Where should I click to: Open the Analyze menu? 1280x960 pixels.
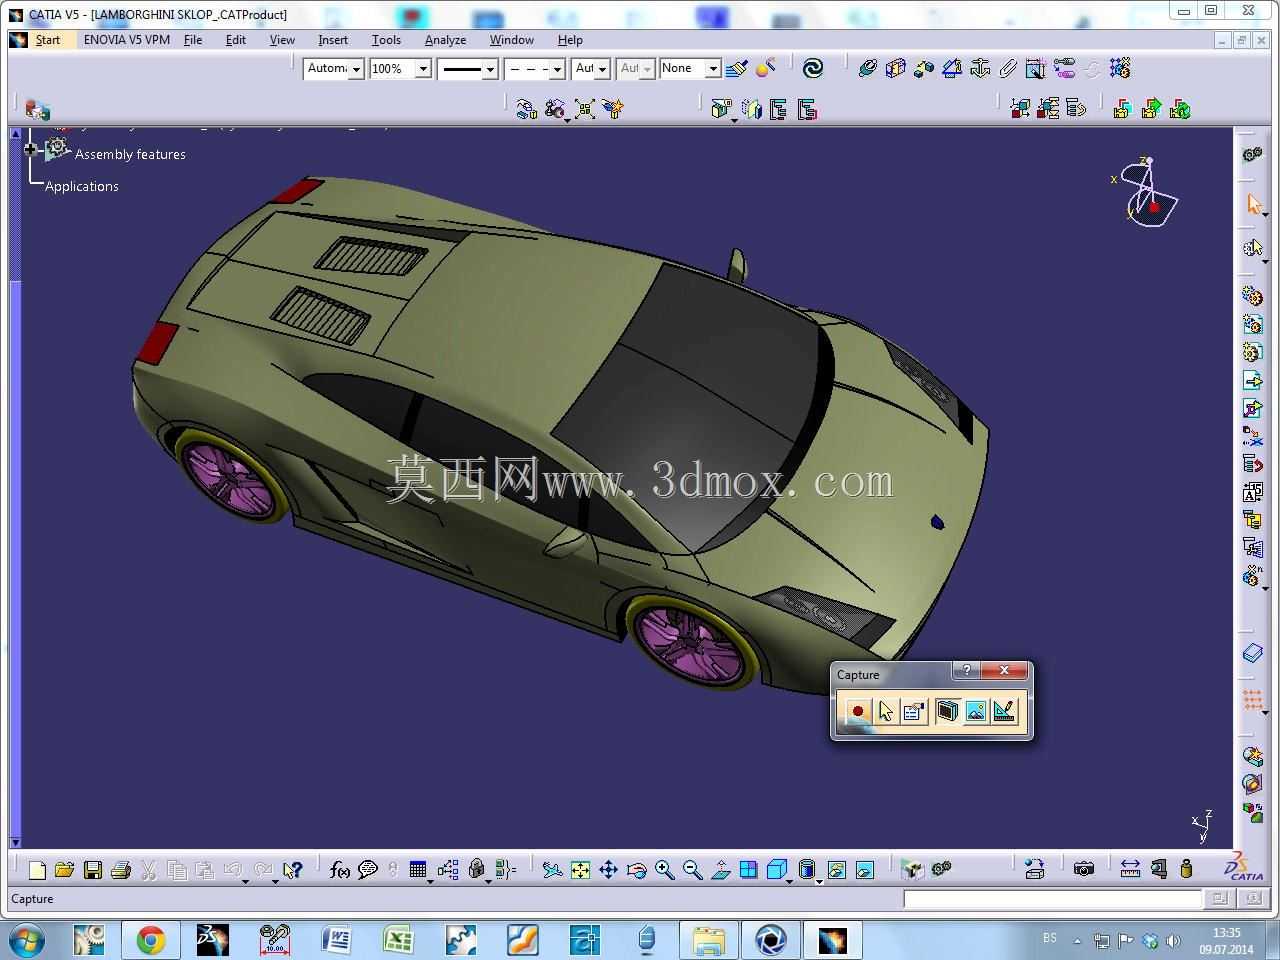pyautogui.click(x=445, y=40)
